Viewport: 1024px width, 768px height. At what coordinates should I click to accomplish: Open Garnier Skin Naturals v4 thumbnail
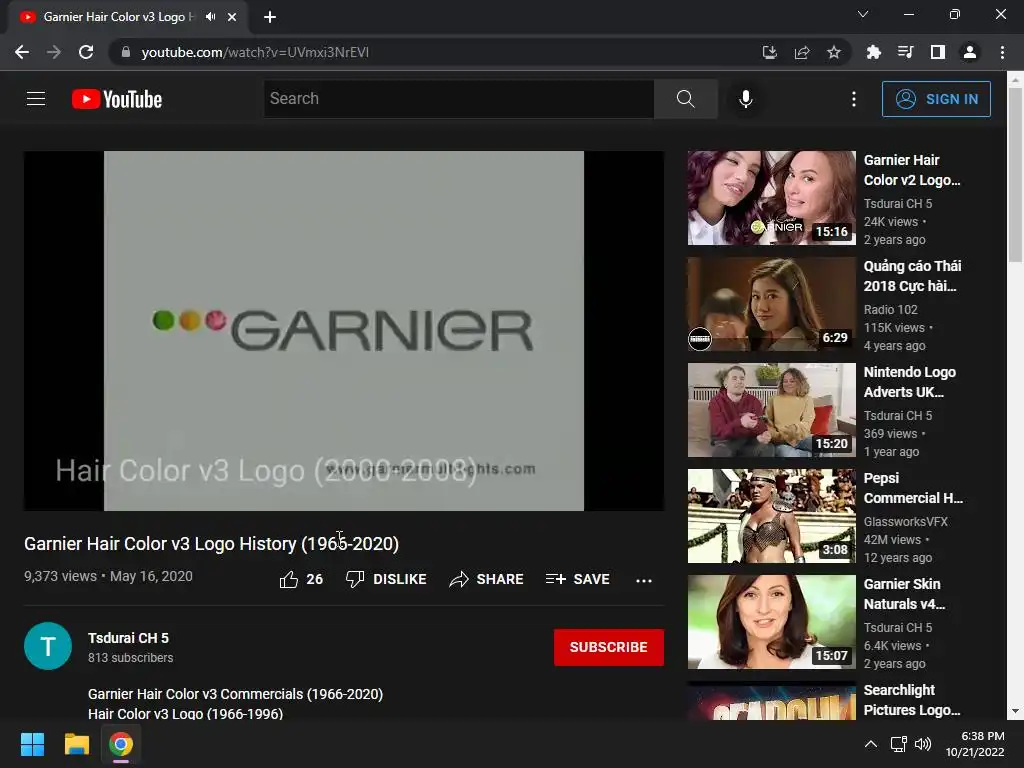(x=771, y=622)
